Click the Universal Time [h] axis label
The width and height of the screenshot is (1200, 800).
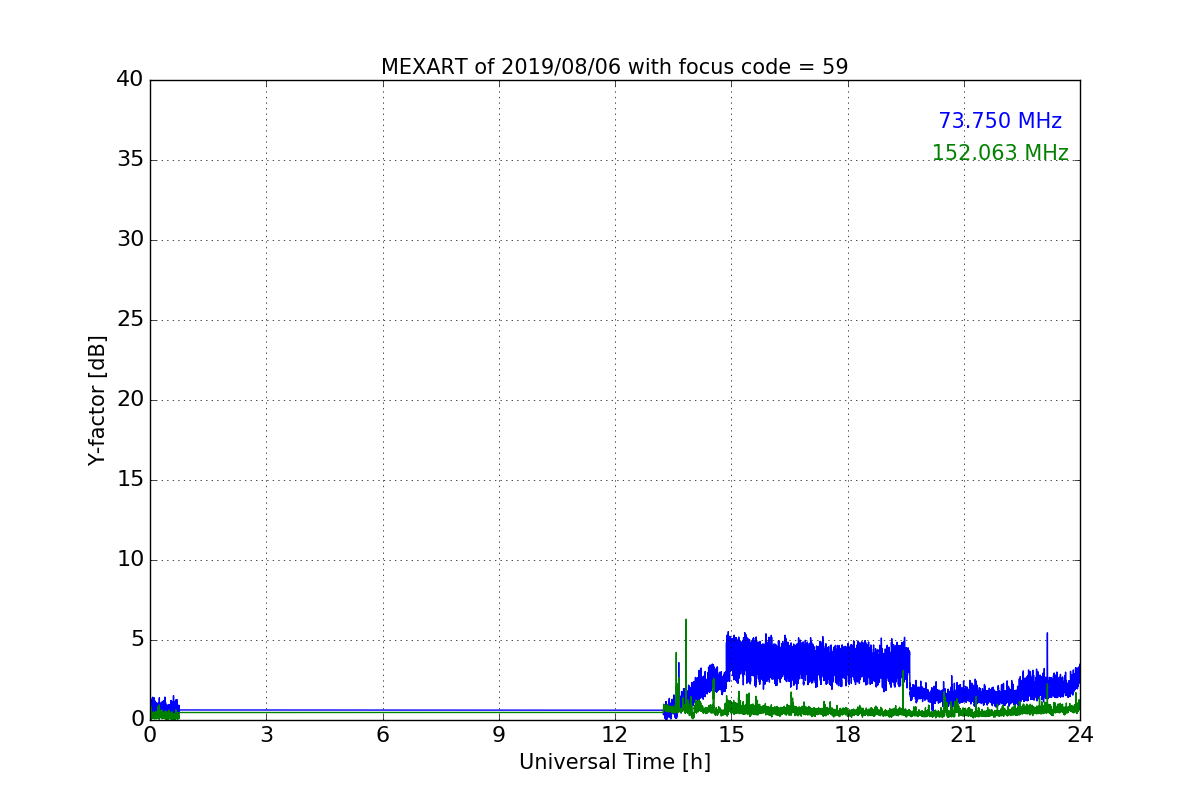[614, 762]
